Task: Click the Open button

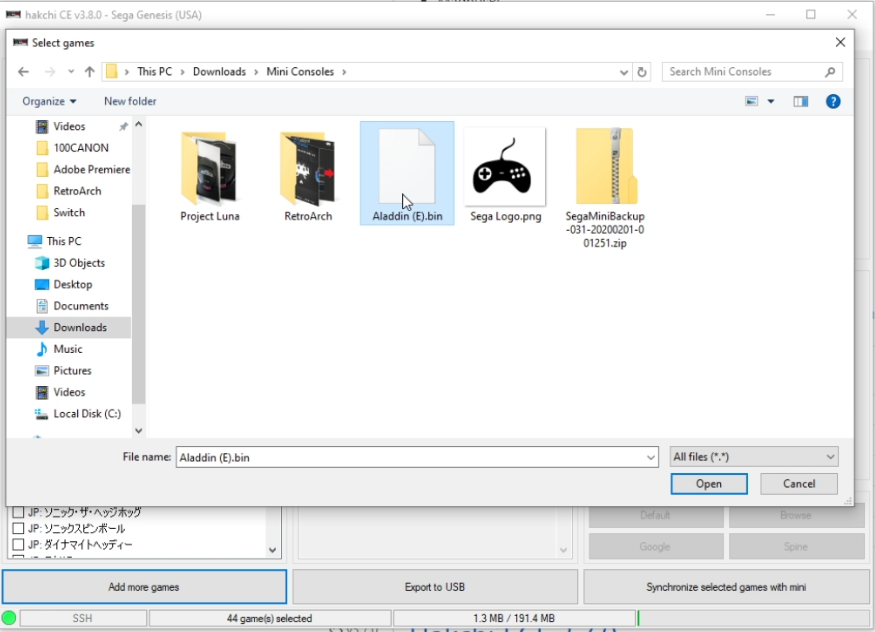Action: tap(709, 484)
